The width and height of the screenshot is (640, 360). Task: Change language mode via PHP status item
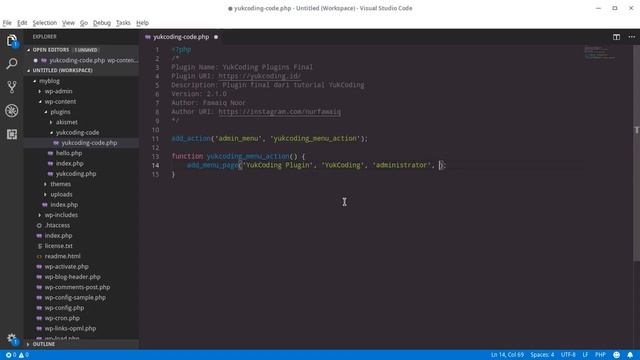600,355
